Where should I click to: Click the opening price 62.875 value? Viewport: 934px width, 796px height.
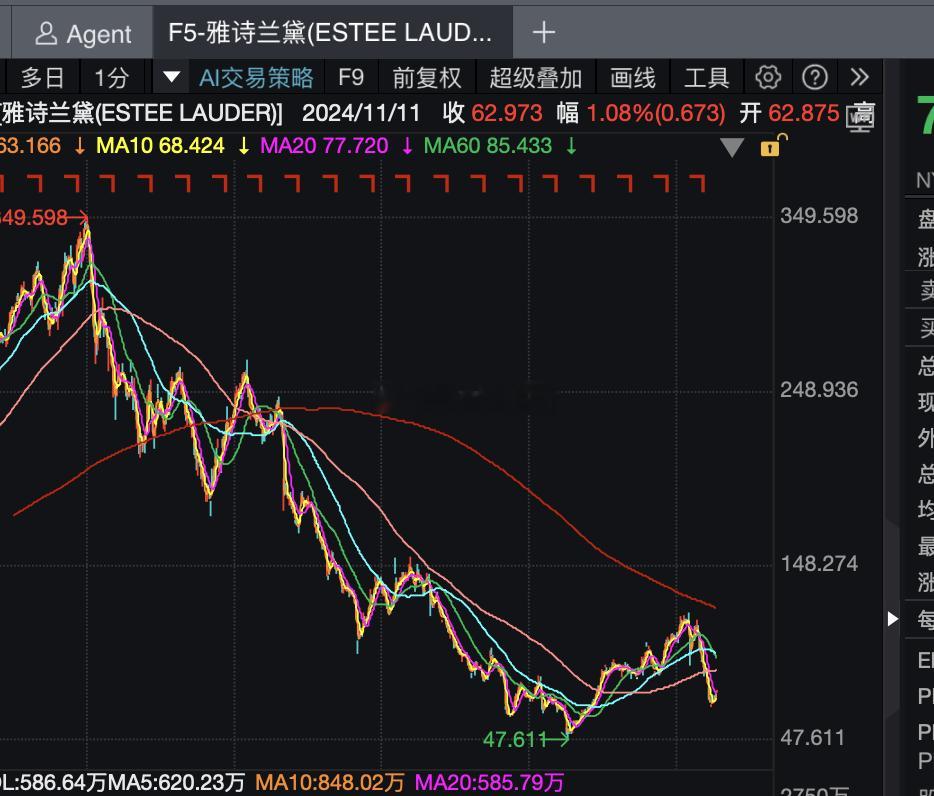pos(804,113)
